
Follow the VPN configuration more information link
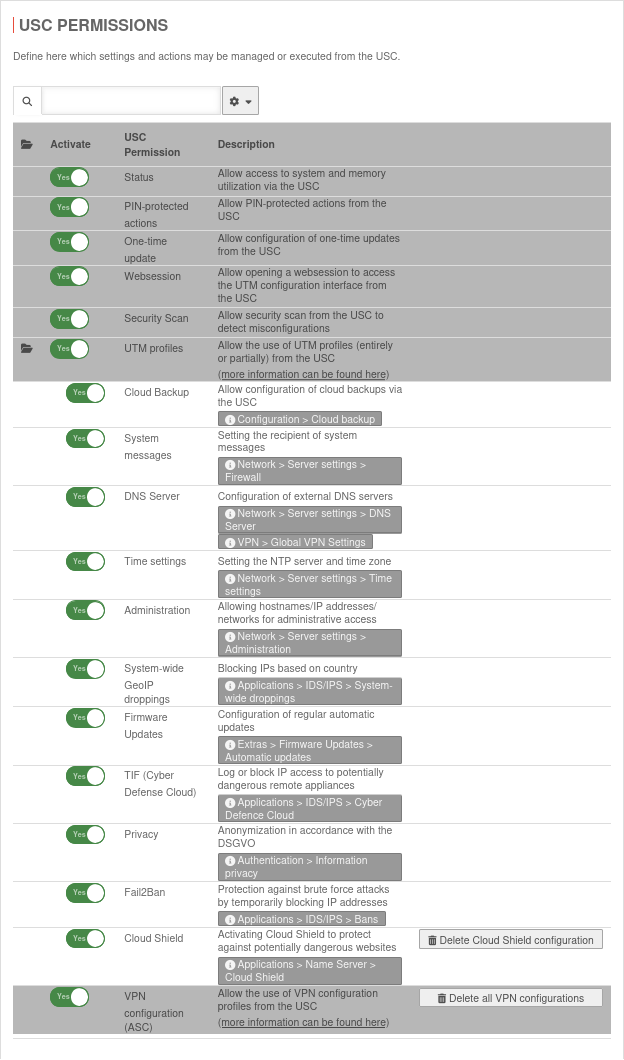[303, 1023]
